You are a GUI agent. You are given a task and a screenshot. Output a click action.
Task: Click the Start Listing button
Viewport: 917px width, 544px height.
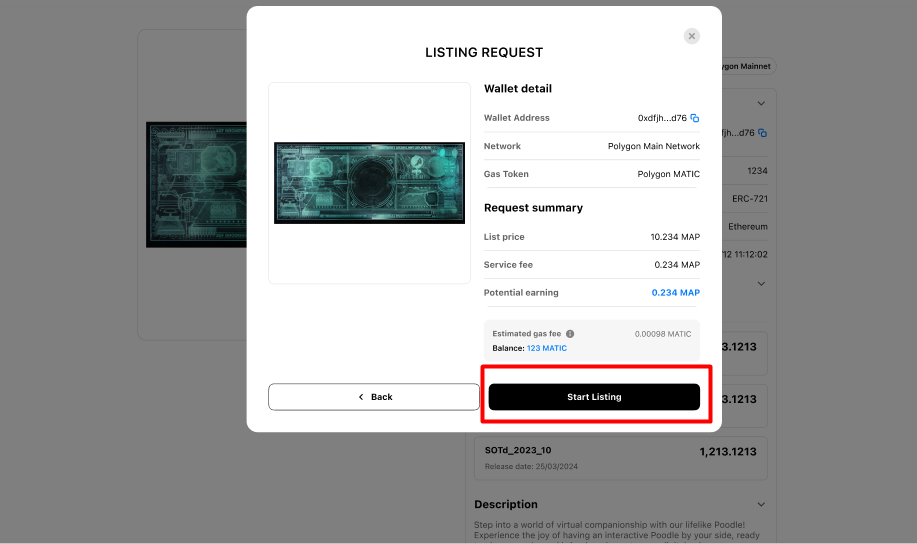[594, 397]
